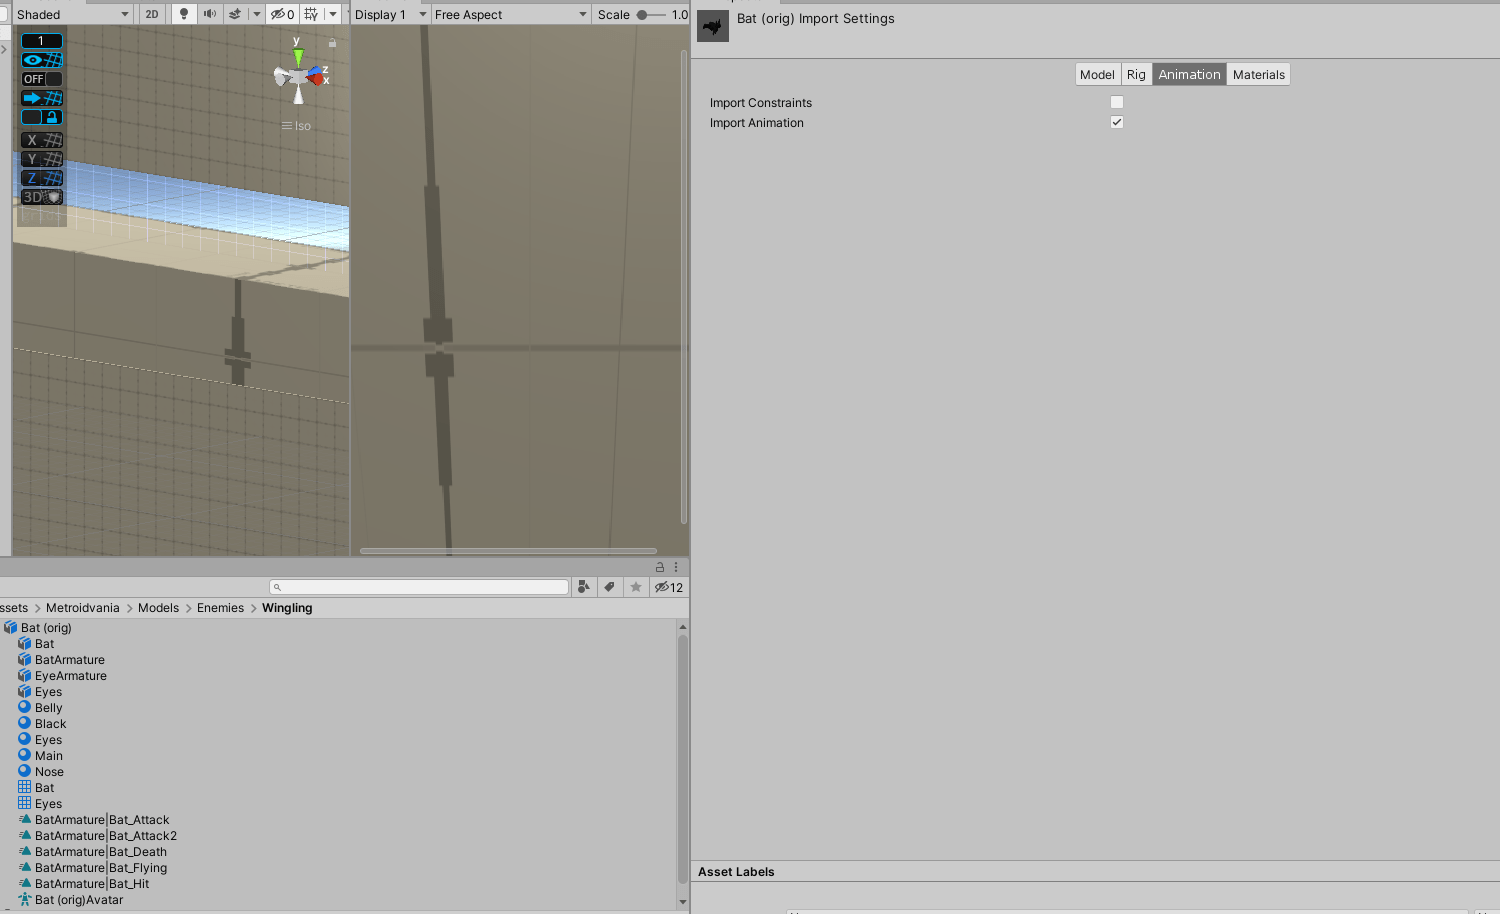Image resolution: width=1500 pixels, height=914 pixels.
Task: Switch to the Rig tab
Action: [x=1135, y=74]
